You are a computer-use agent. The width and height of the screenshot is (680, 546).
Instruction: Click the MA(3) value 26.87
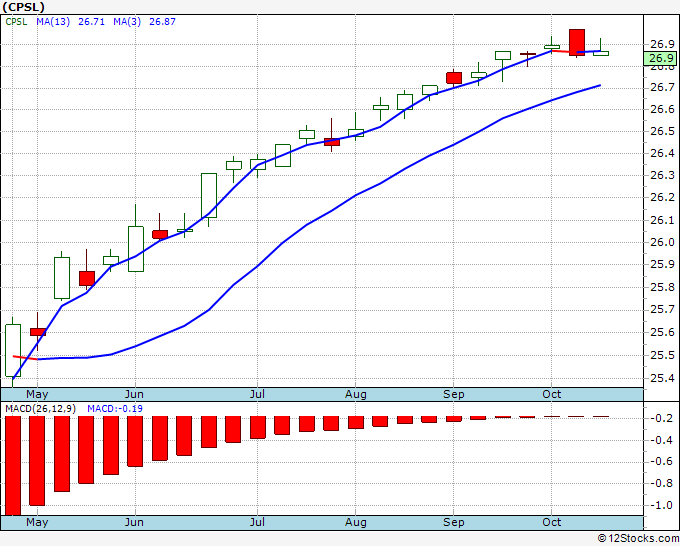[162, 22]
